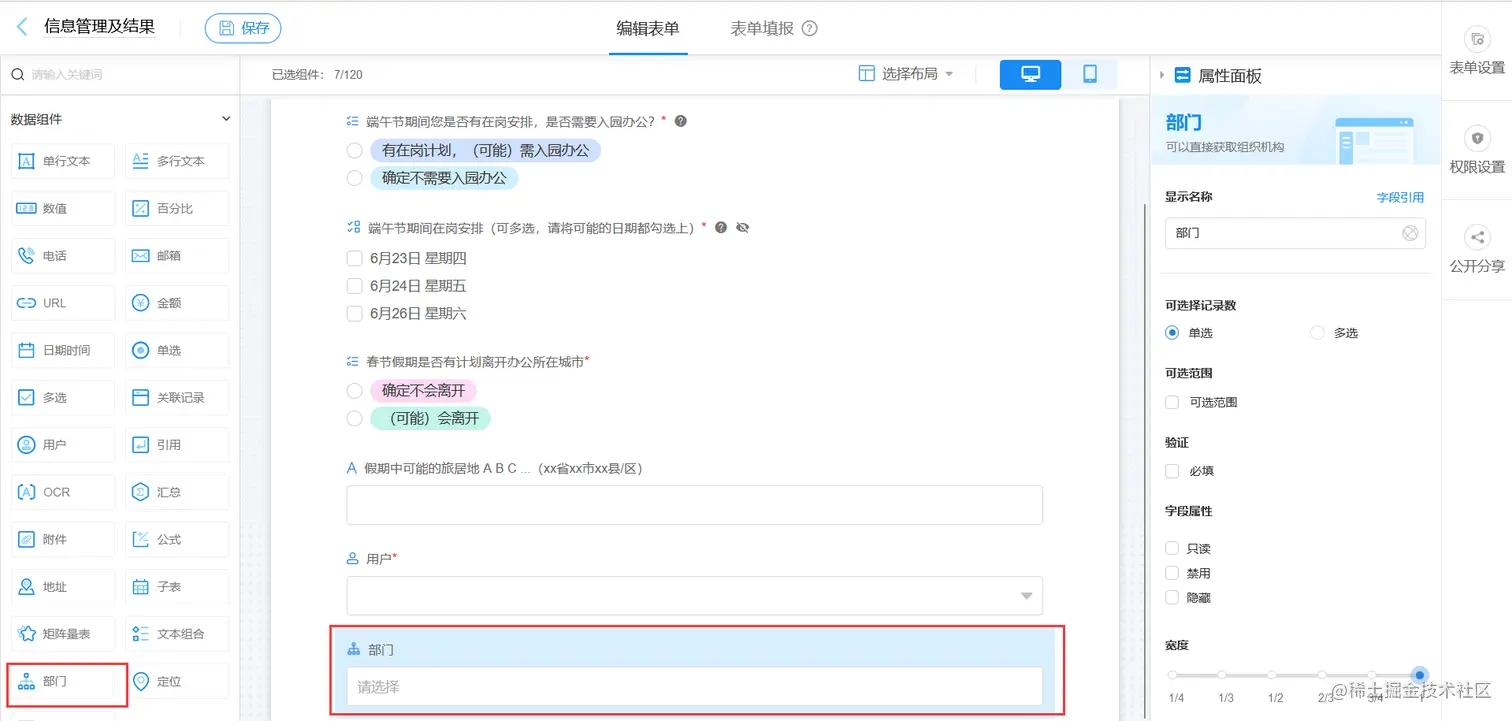Click the 字段引用 link

click(1400, 196)
